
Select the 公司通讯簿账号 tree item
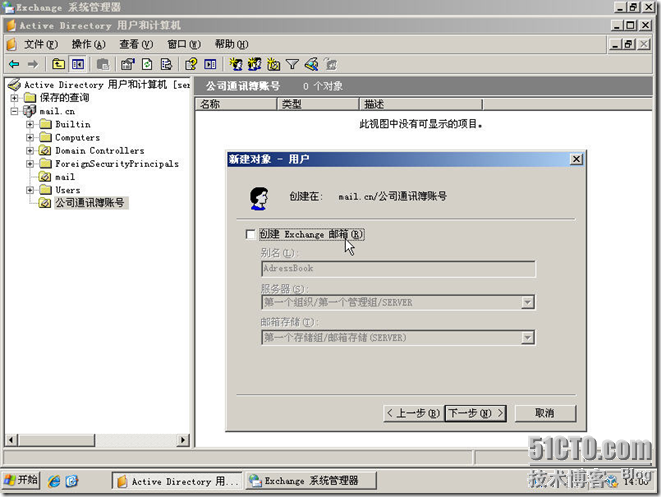[90, 203]
